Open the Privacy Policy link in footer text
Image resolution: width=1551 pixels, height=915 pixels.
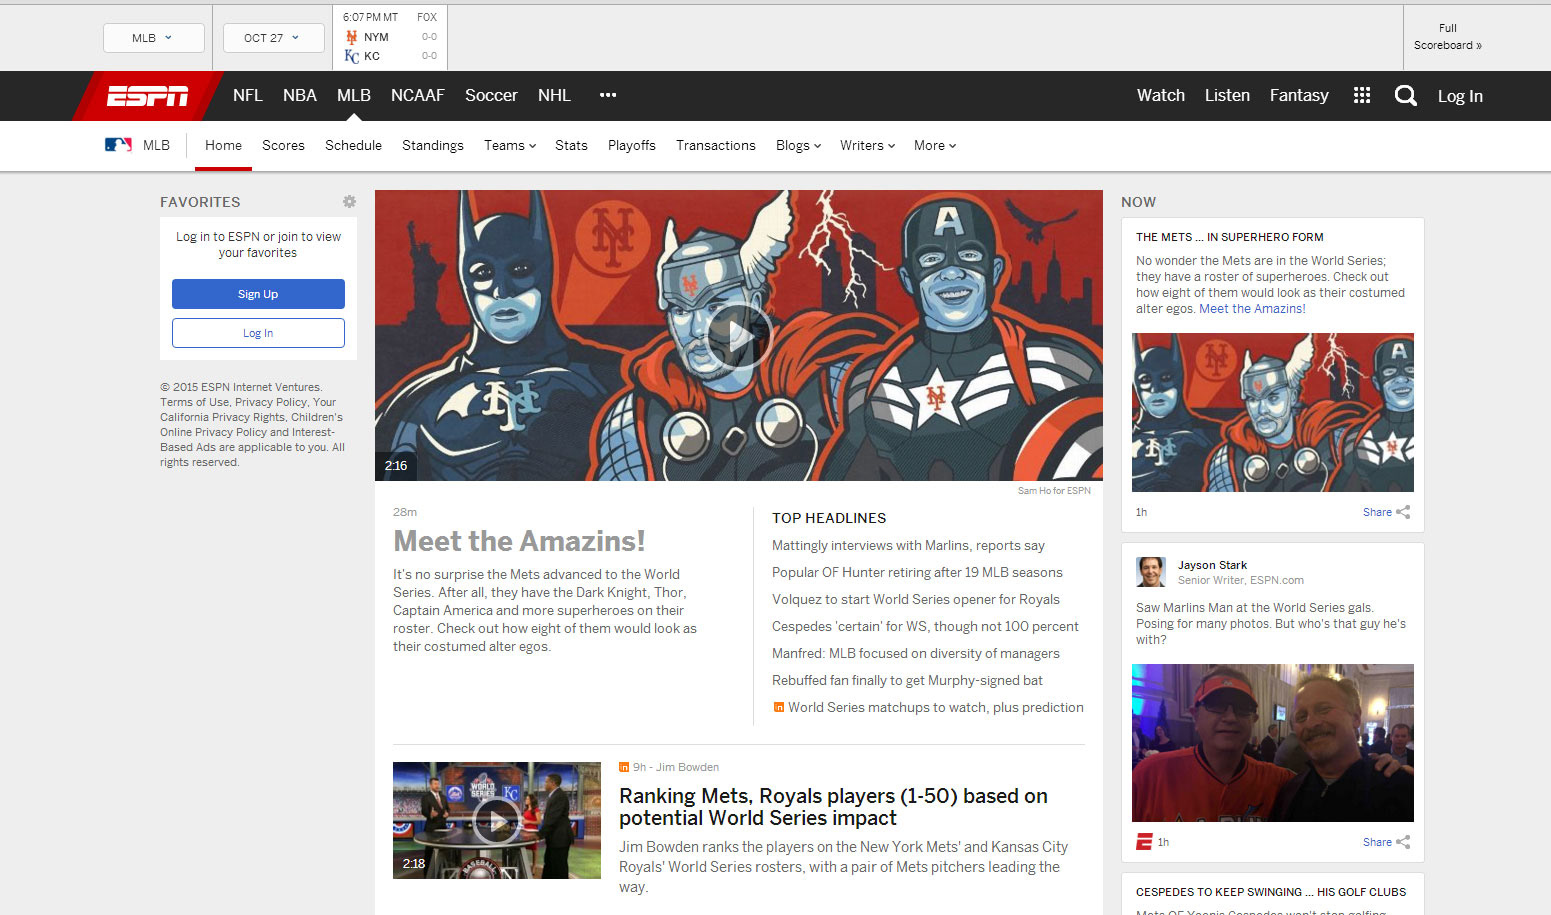(271, 402)
